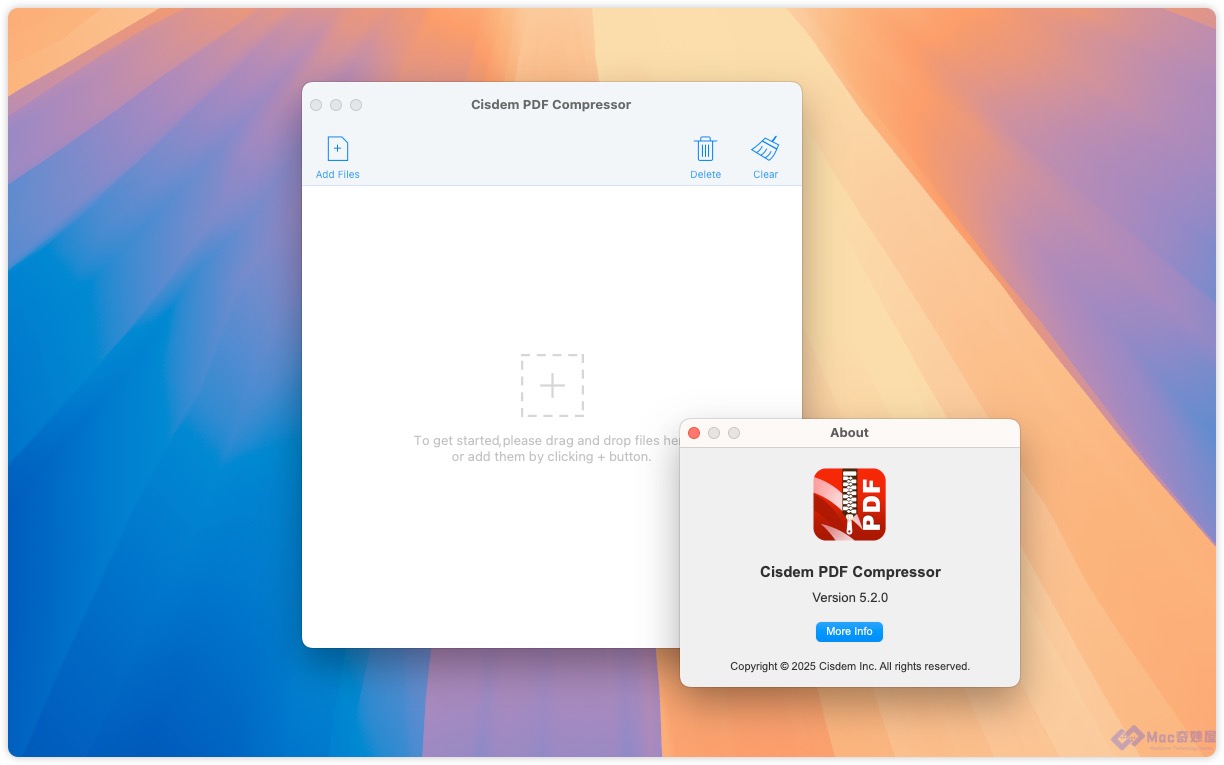Click the Cisdem PDF Compressor app logo
1224x765 pixels.
(849, 505)
